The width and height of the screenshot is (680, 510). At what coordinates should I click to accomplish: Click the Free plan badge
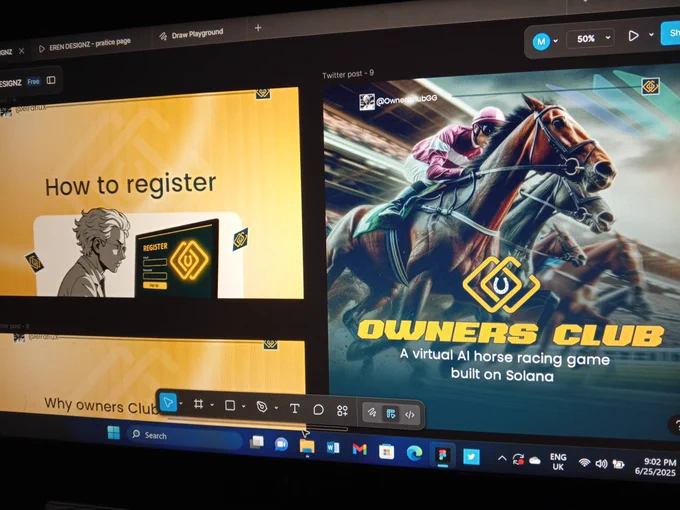[33, 82]
